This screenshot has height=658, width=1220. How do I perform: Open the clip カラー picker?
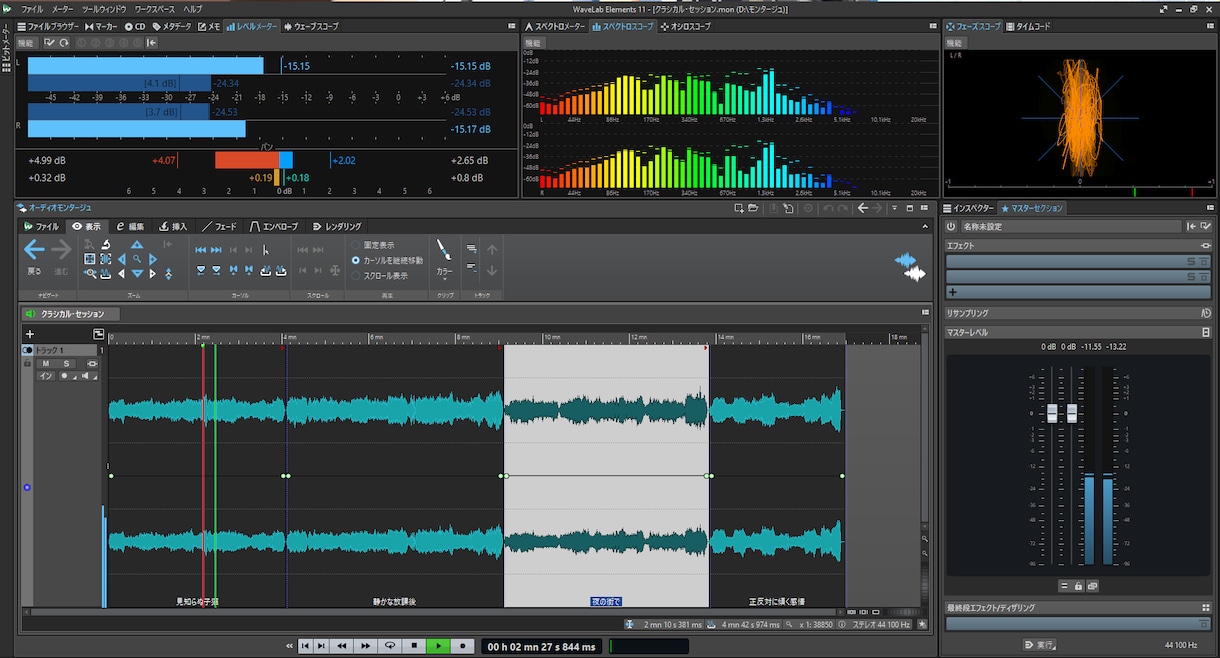[x=444, y=259]
